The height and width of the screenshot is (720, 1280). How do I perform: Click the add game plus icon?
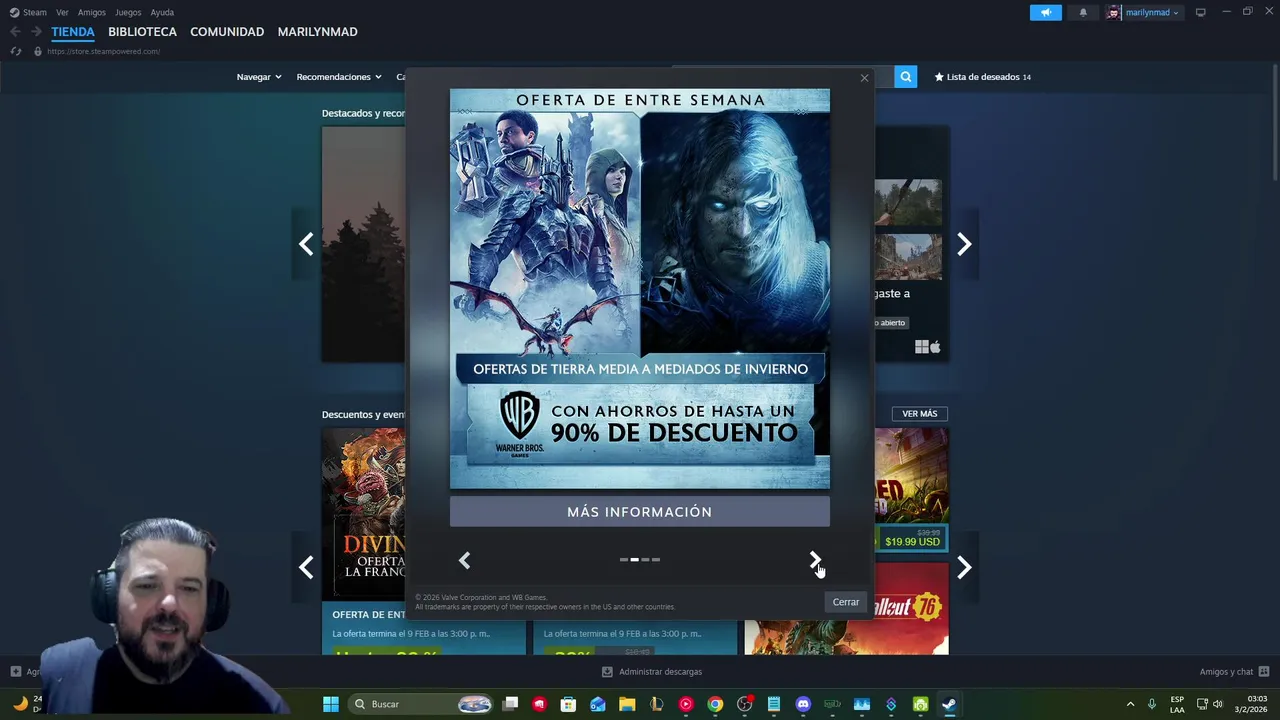(x=15, y=672)
